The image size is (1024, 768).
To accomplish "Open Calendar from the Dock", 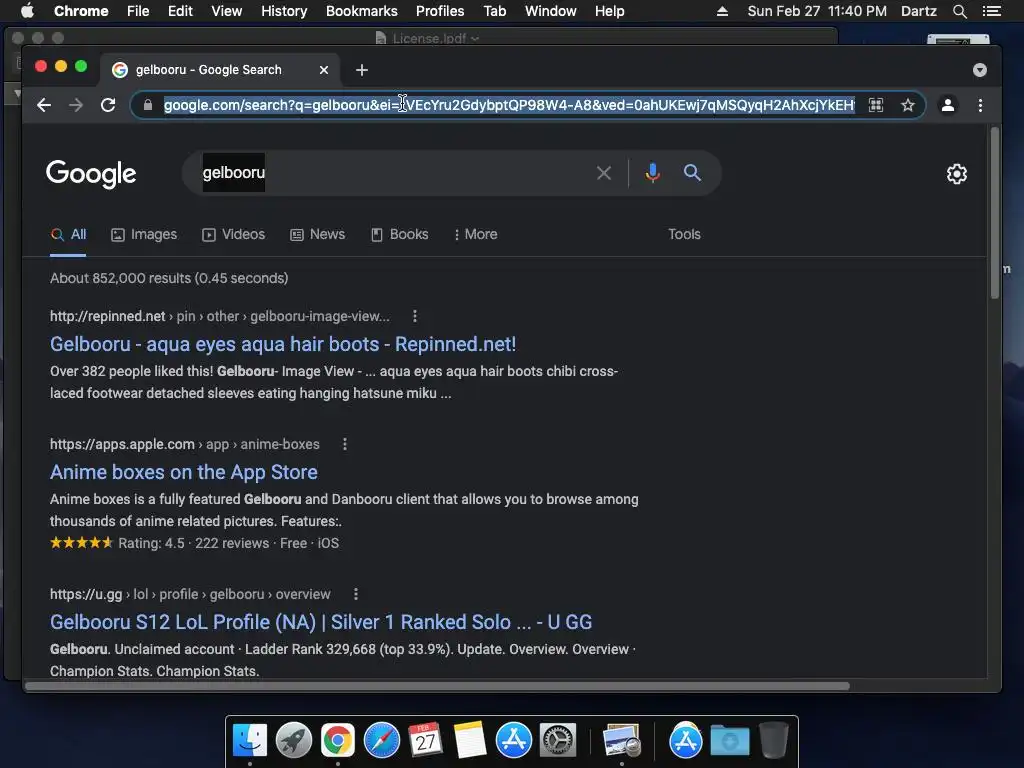I will point(426,741).
